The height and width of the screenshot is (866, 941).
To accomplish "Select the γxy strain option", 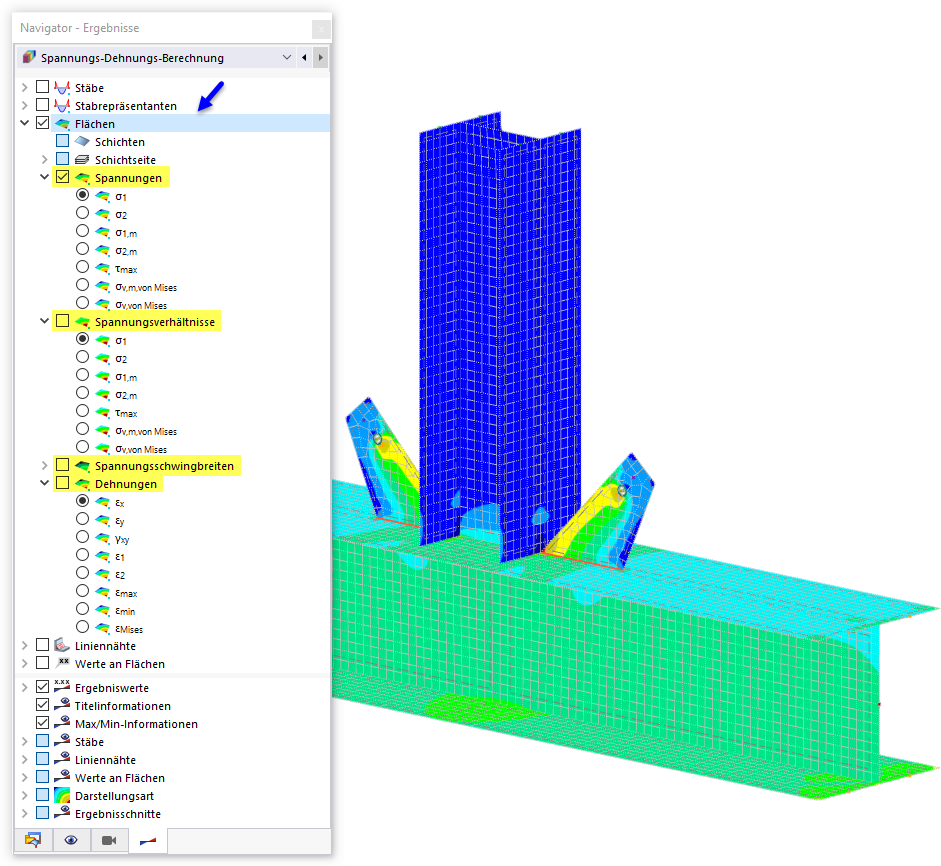I will point(82,537).
